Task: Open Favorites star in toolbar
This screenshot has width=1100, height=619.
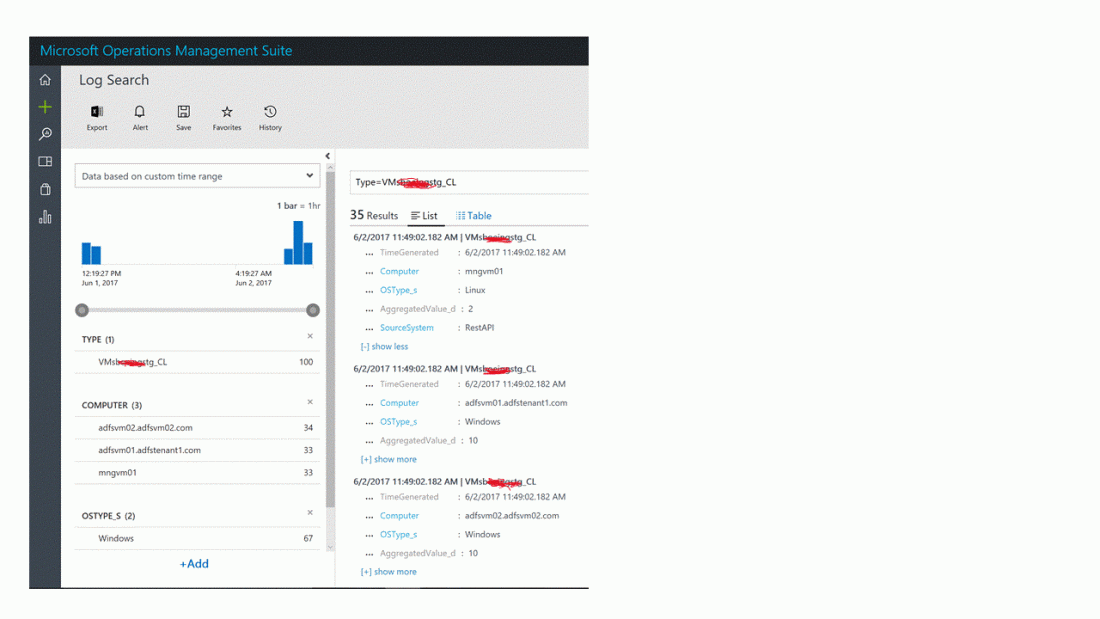Action: [227, 117]
